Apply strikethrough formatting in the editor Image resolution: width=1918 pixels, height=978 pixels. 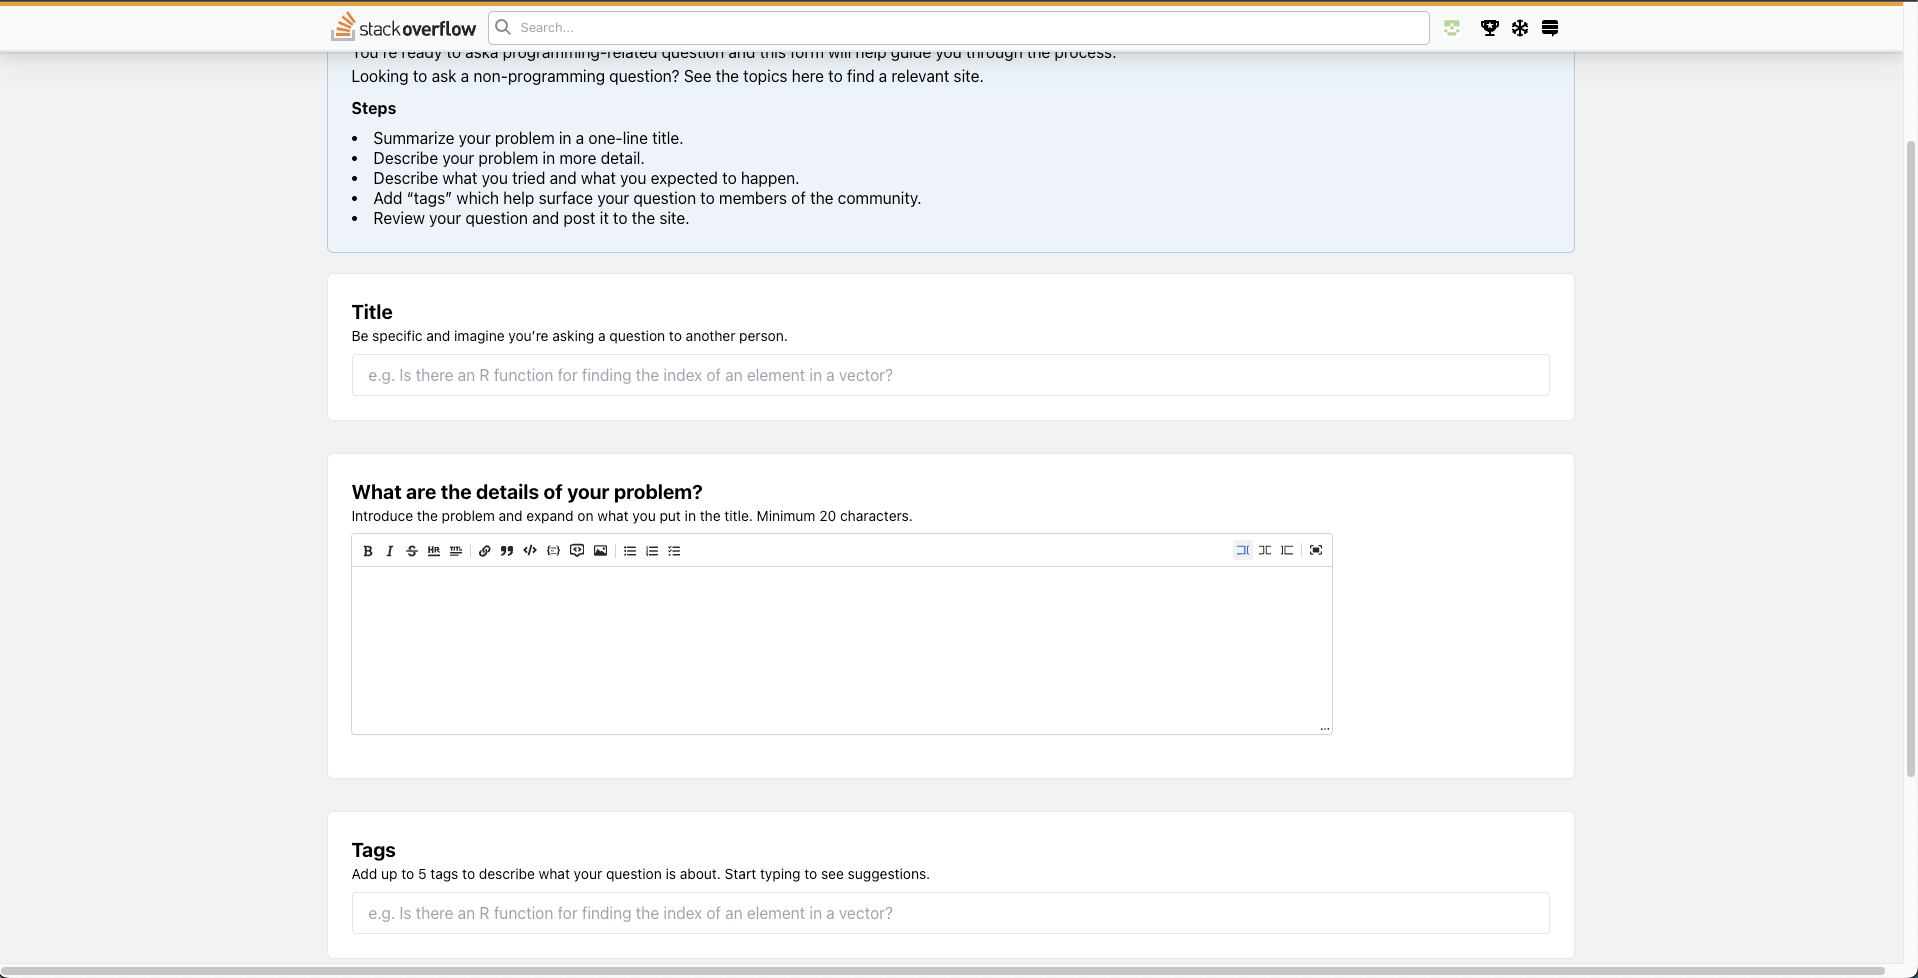pos(412,551)
